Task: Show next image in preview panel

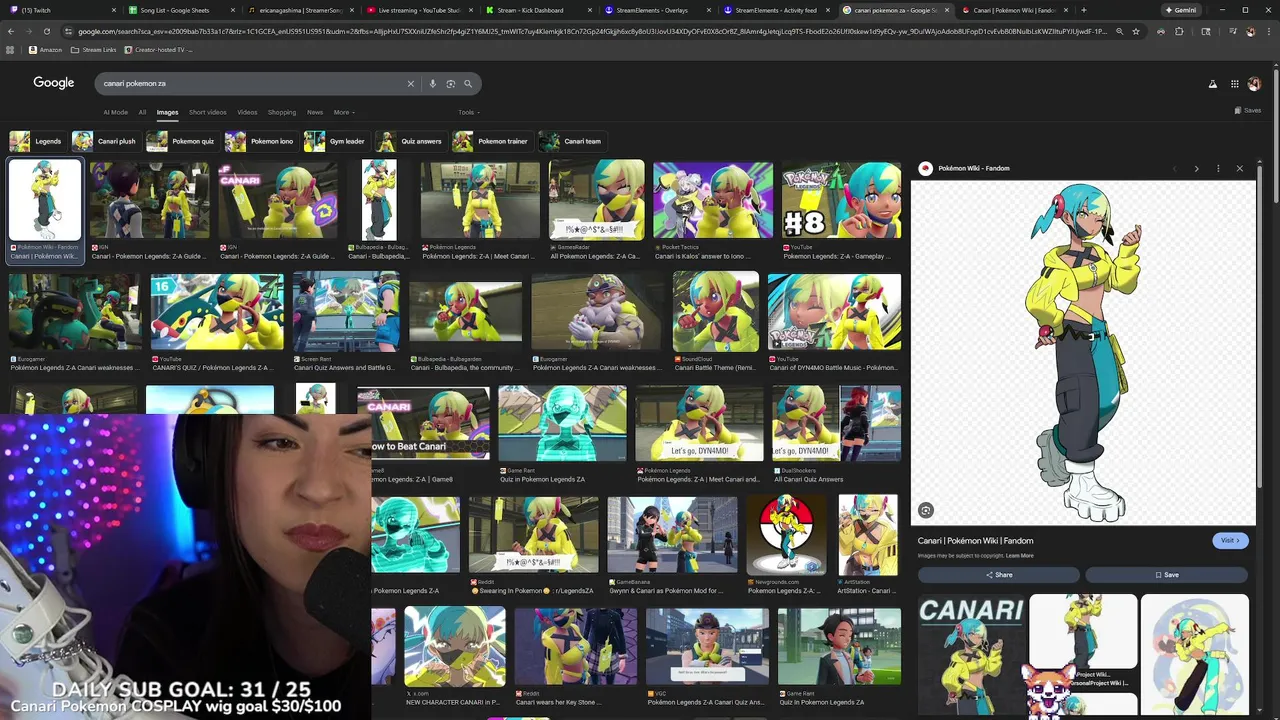Action: pos(1196,168)
